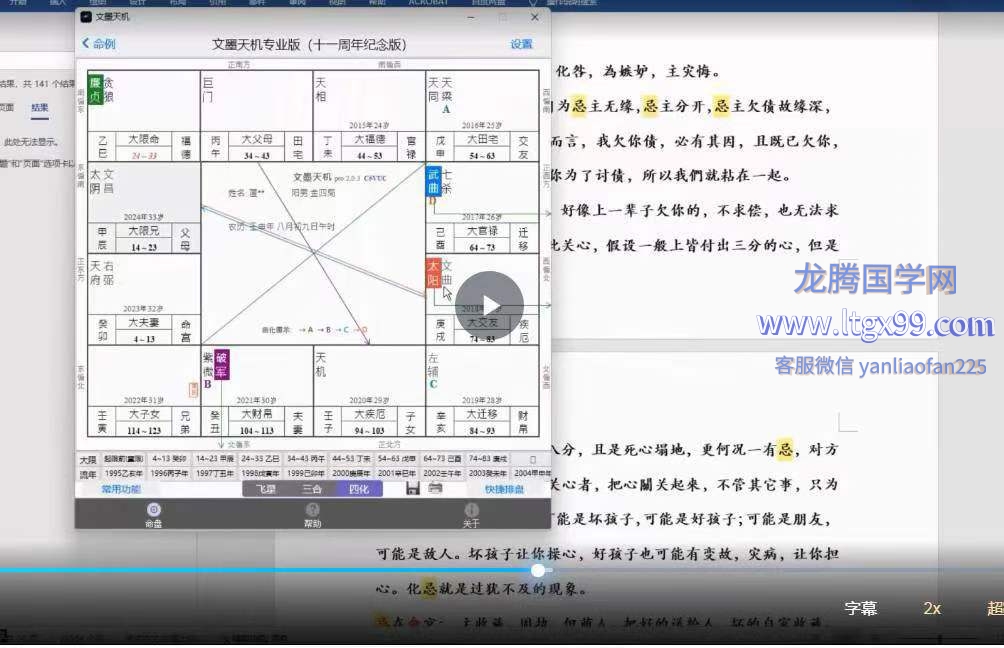
Task: Click the green 廉贞 star tag
Action: (95, 90)
